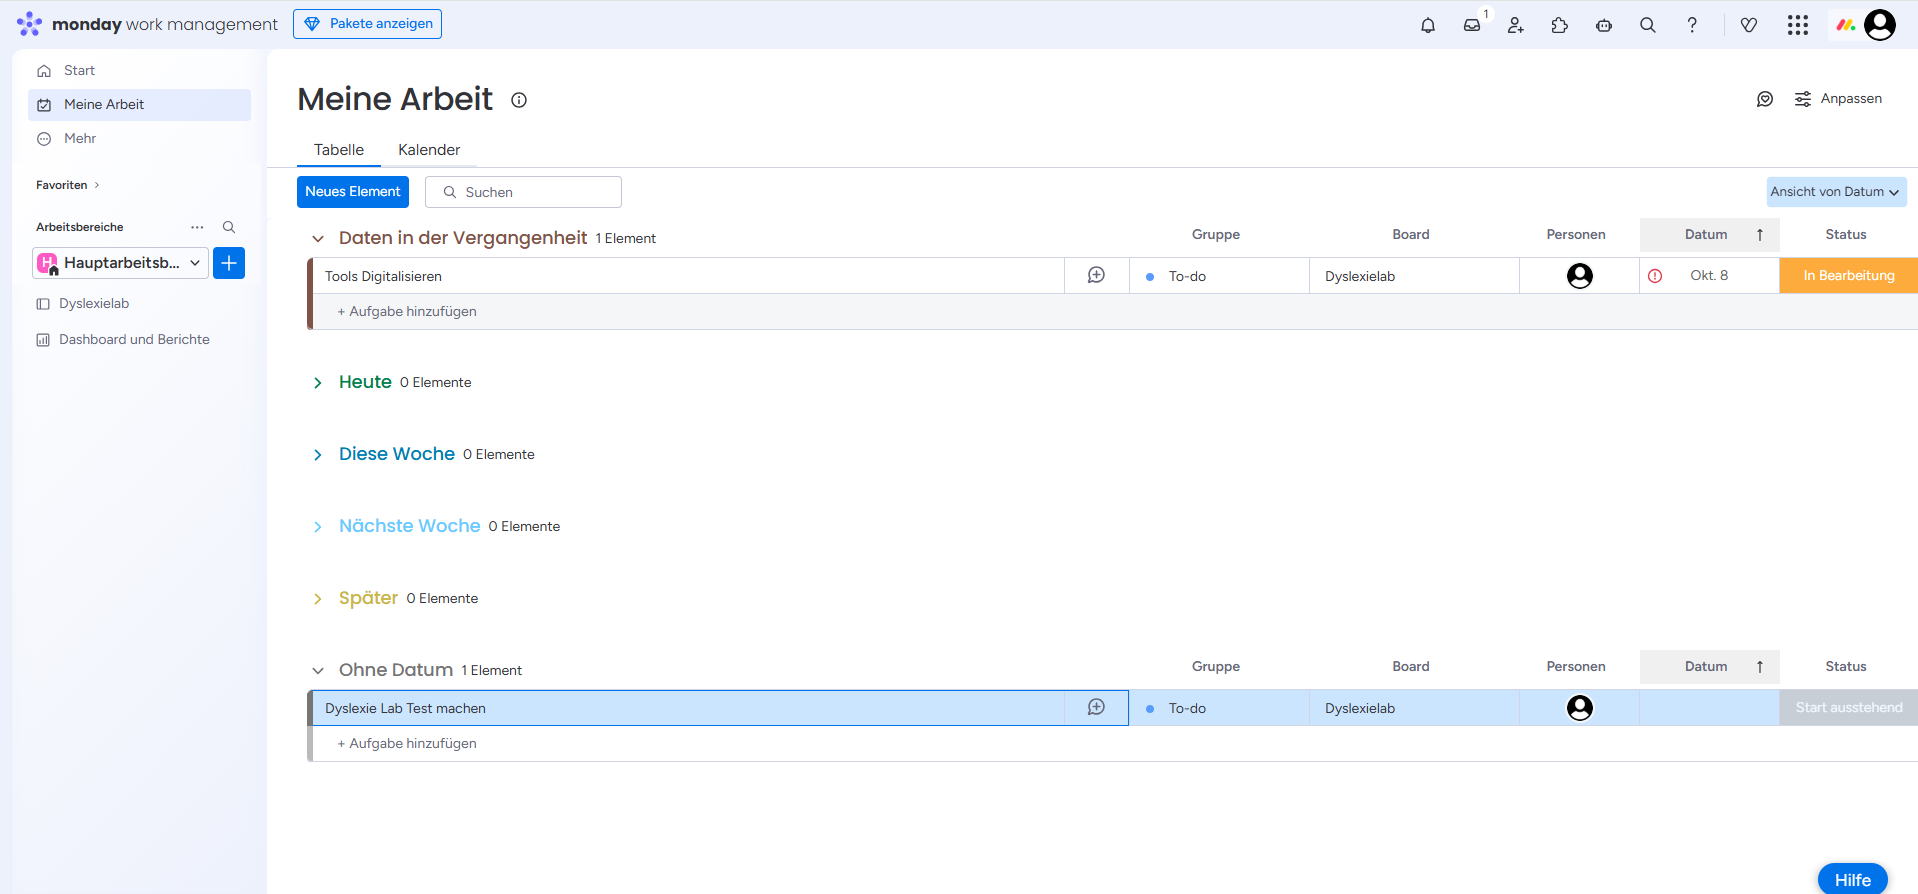The image size is (1918, 894).
Task: Open the inbox icon in top bar
Action: 1472,25
